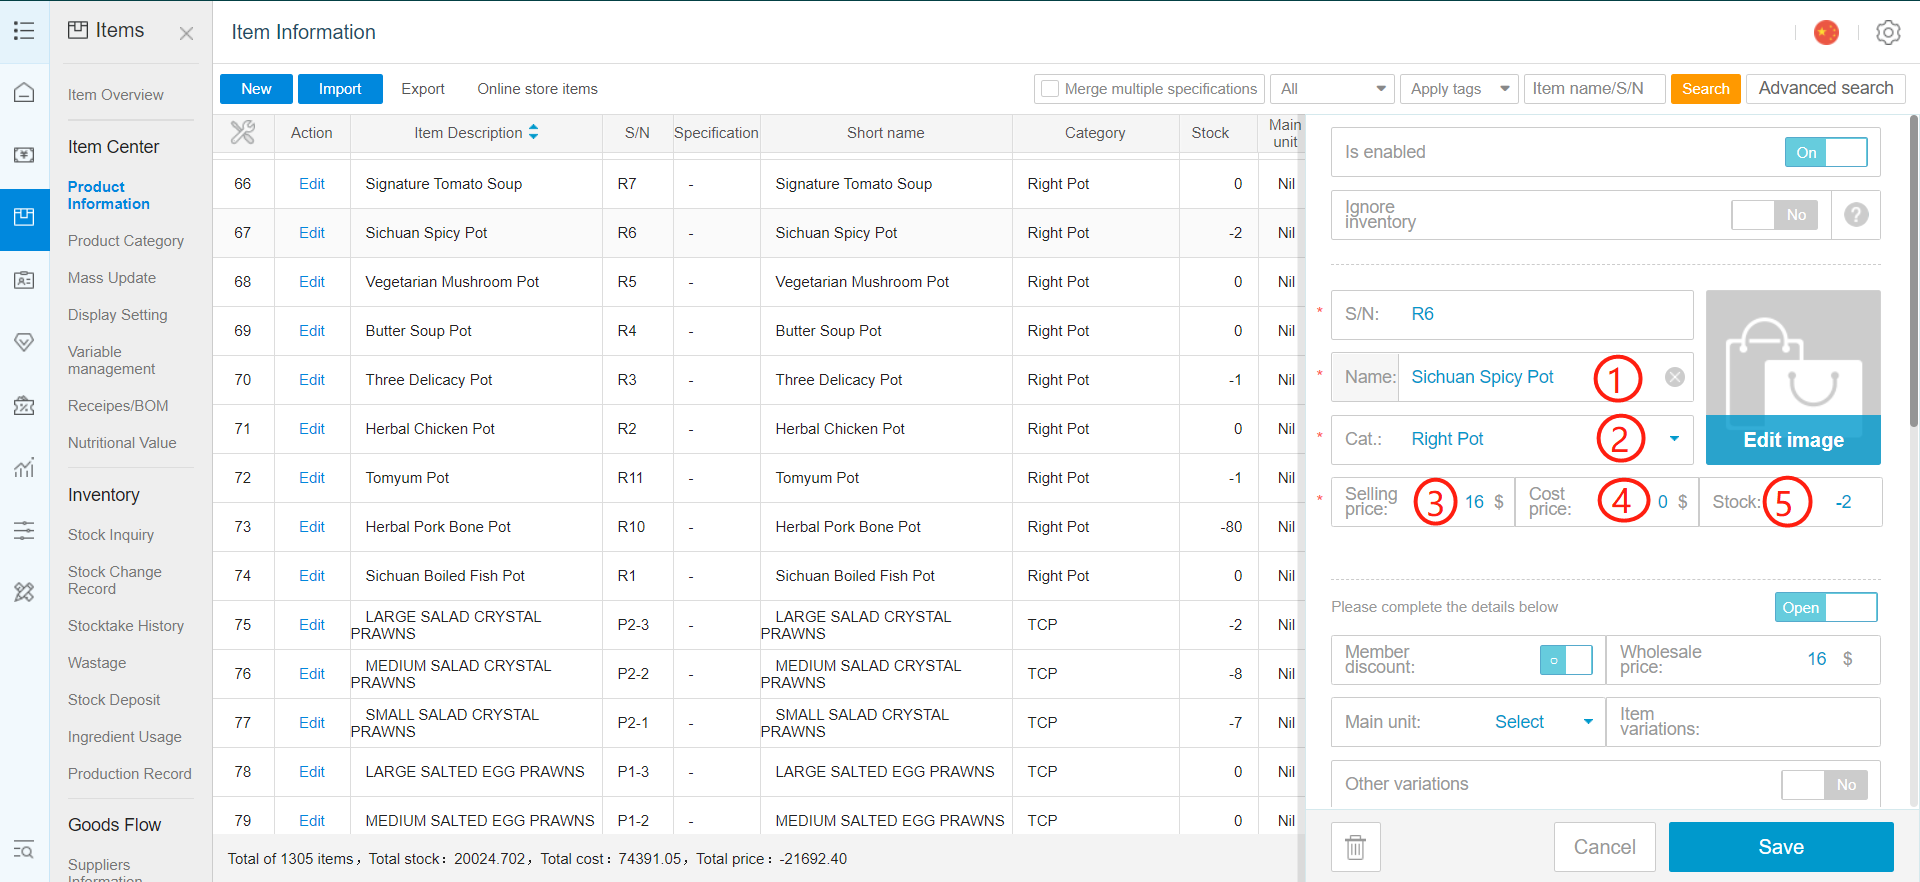Close the Items side menu panel
Viewport: 1920px width, 882px height.
coord(186,33)
